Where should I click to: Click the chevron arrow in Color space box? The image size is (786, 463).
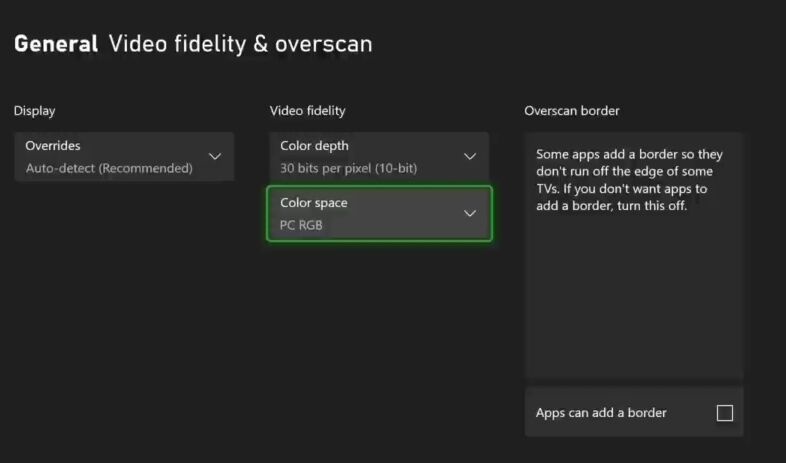[x=470, y=213]
